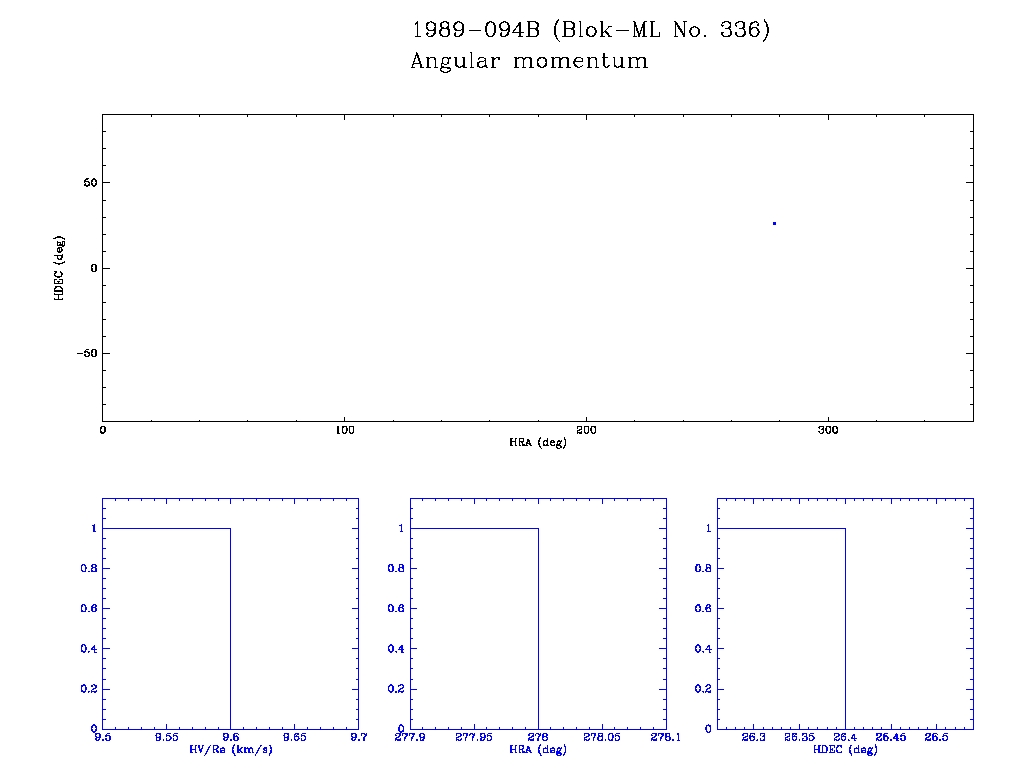Image resolution: width=1024 pixels, height=768 pixels.
Task: Click the '100' tick label on the top plot
Action: (344, 431)
